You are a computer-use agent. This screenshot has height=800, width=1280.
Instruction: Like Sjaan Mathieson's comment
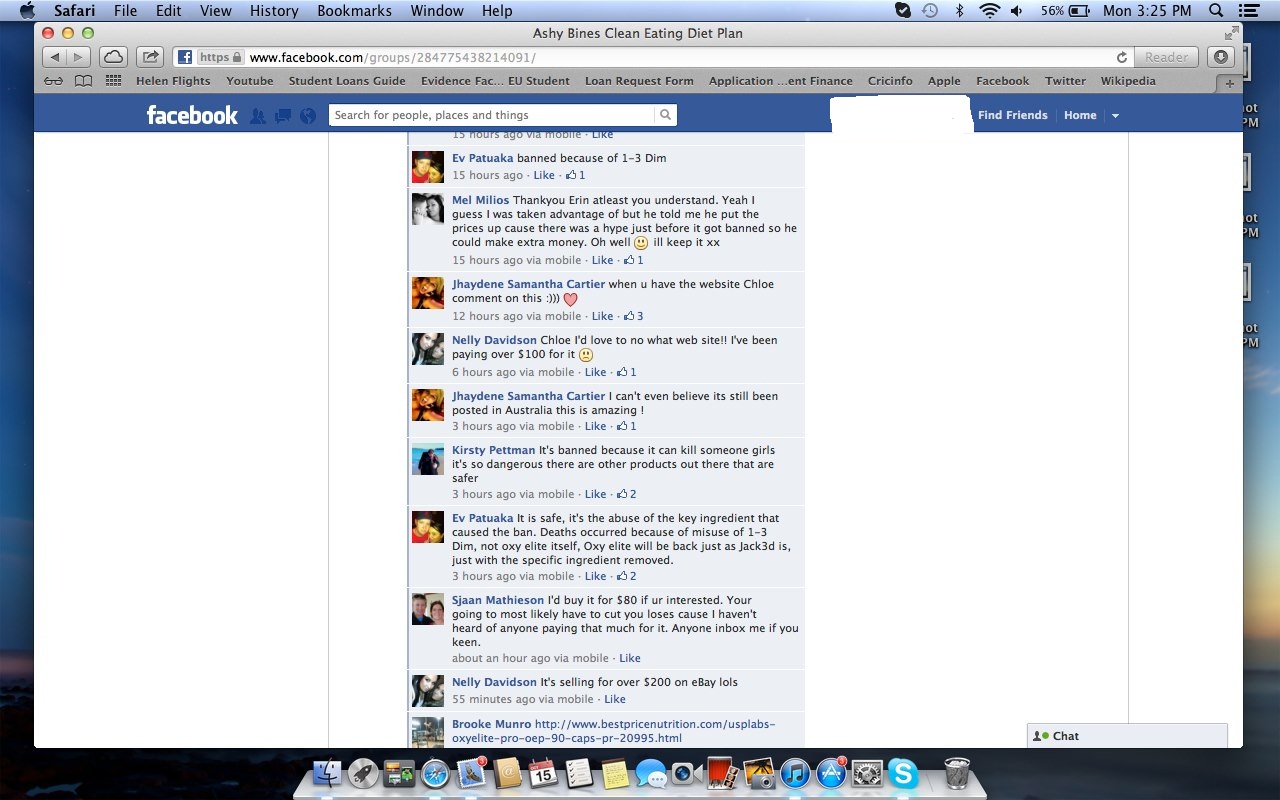[629, 658]
